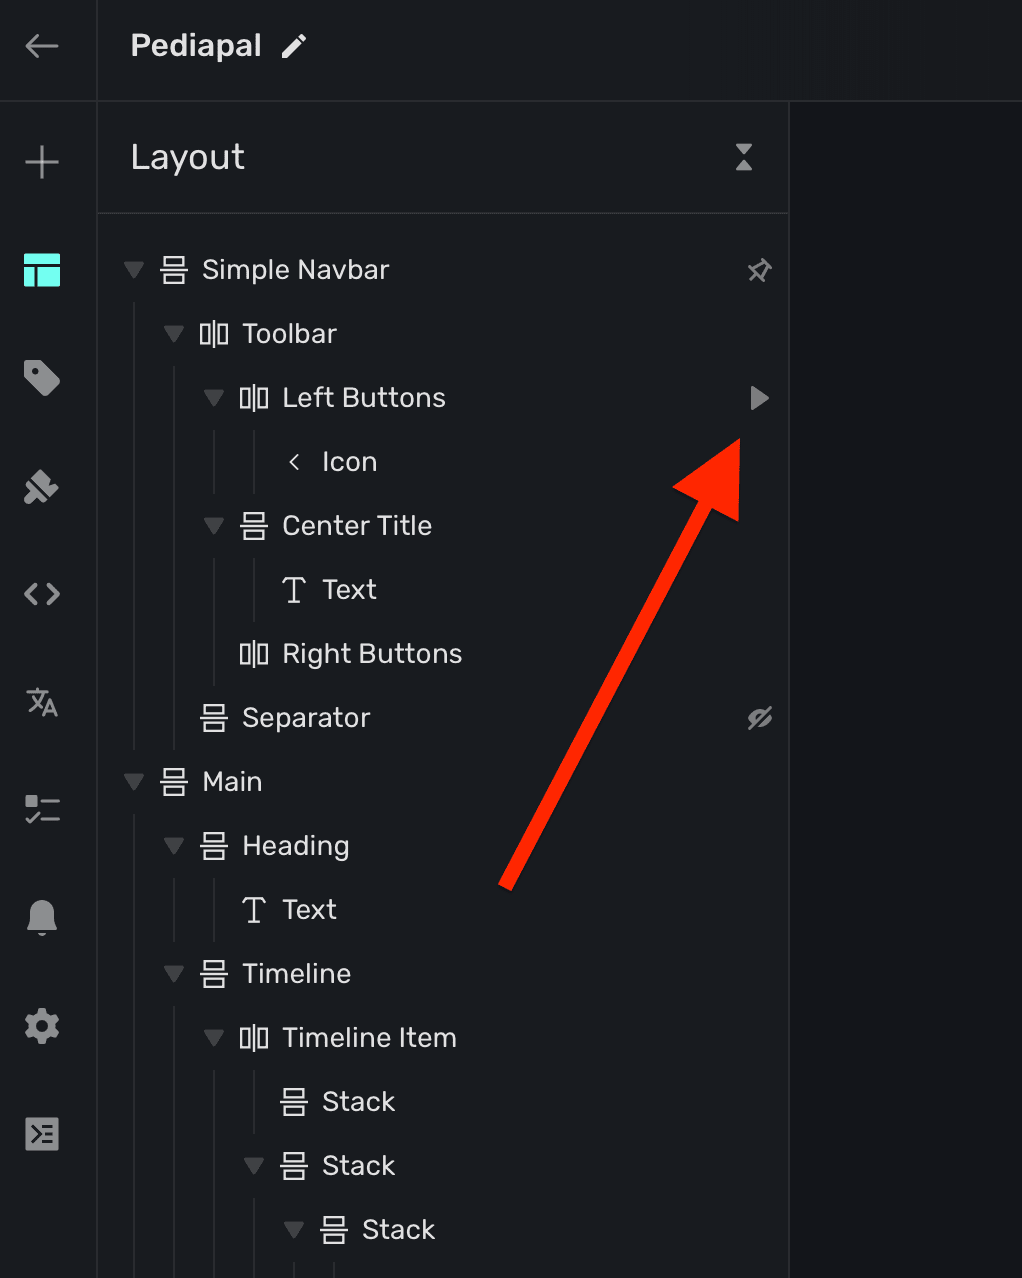Open the translation languages sidebar icon
The image size is (1022, 1278).
[42, 702]
